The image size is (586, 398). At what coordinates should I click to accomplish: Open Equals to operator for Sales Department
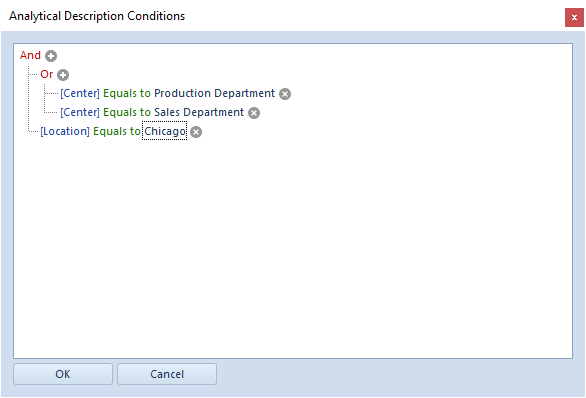click(x=127, y=112)
